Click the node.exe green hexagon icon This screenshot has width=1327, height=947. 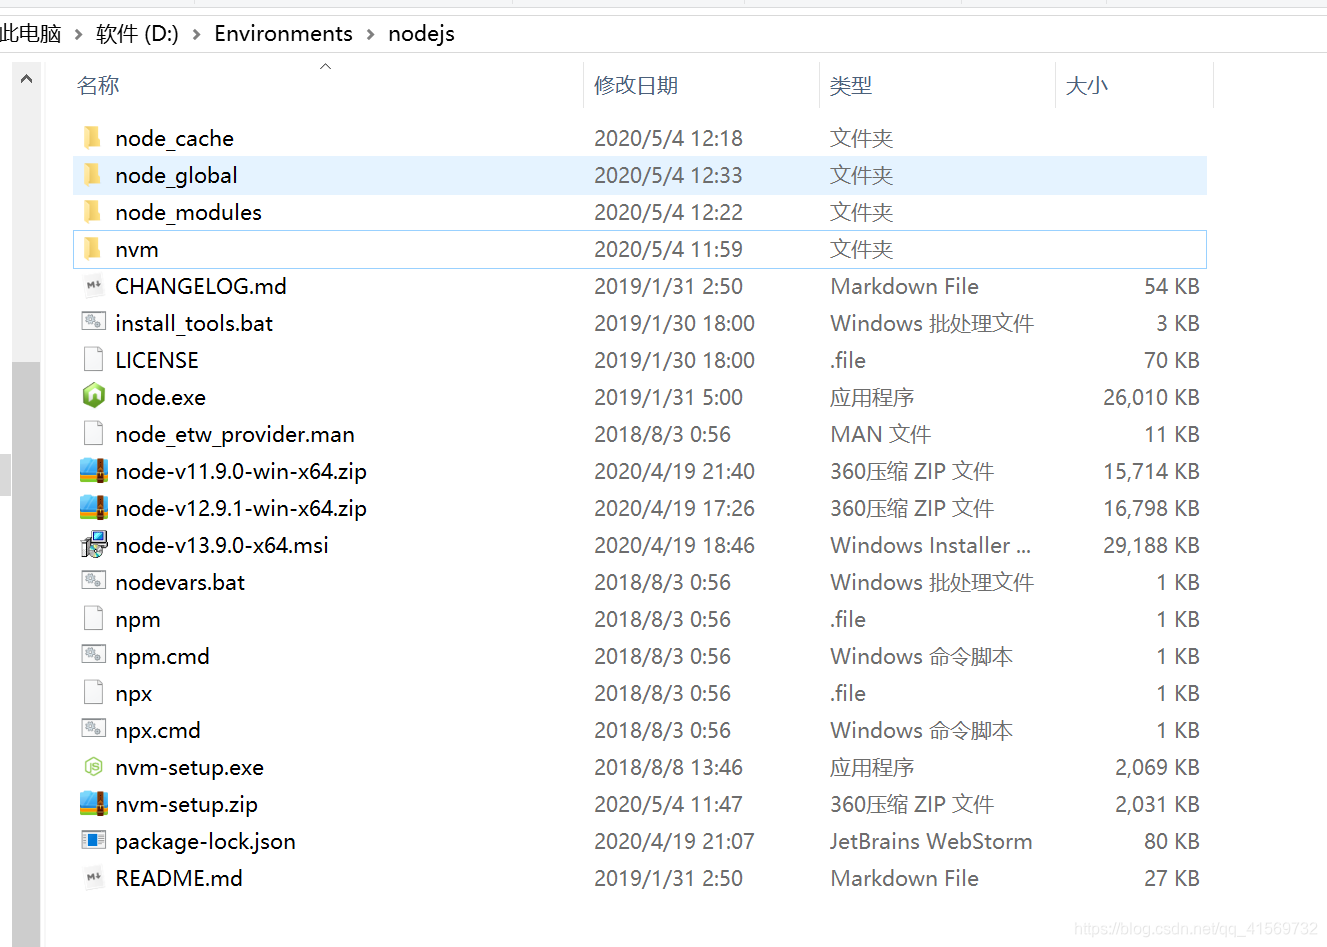point(93,396)
